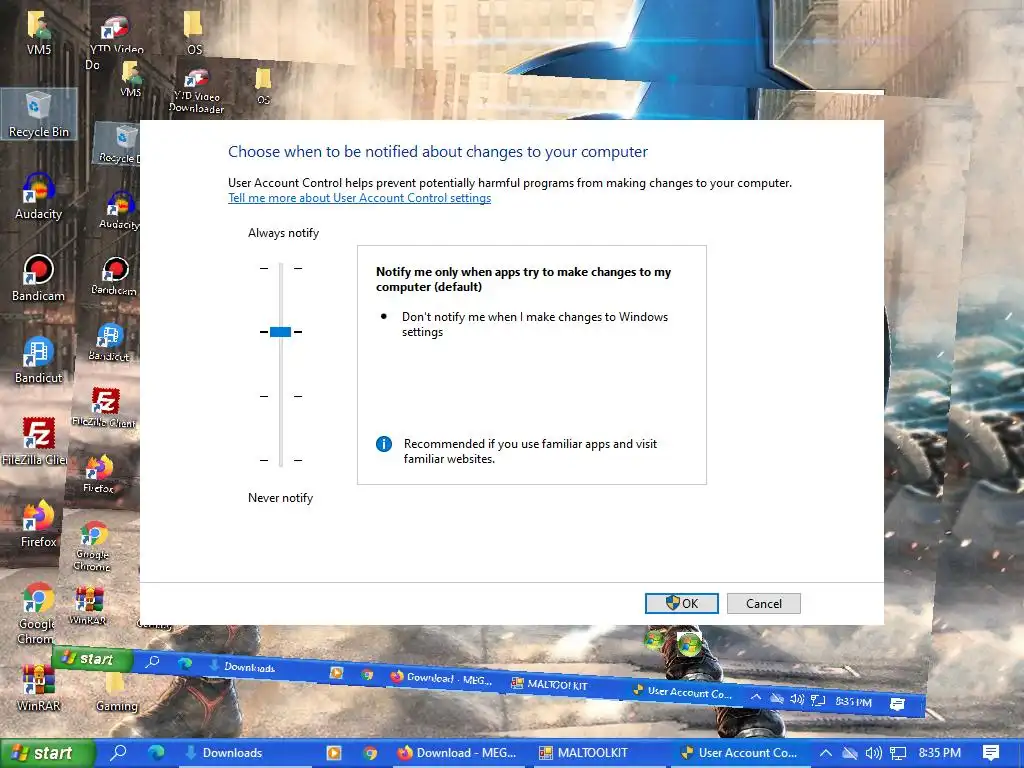Image resolution: width=1024 pixels, height=768 pixels.
Task: Open the Firefox shortcut in the leftmost column
Action: coord(38,524)
